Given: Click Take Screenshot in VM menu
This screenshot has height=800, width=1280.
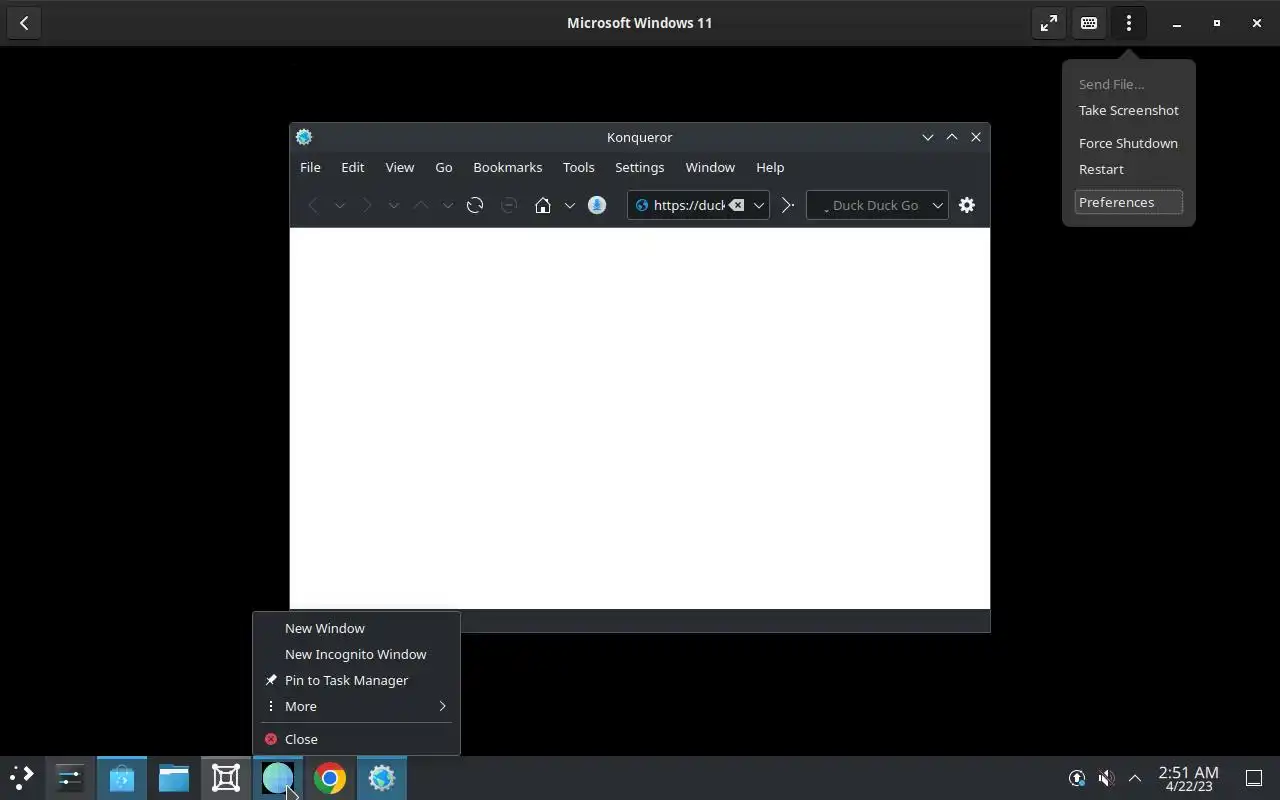Looking at the screenshot, I should [1129, 110].
